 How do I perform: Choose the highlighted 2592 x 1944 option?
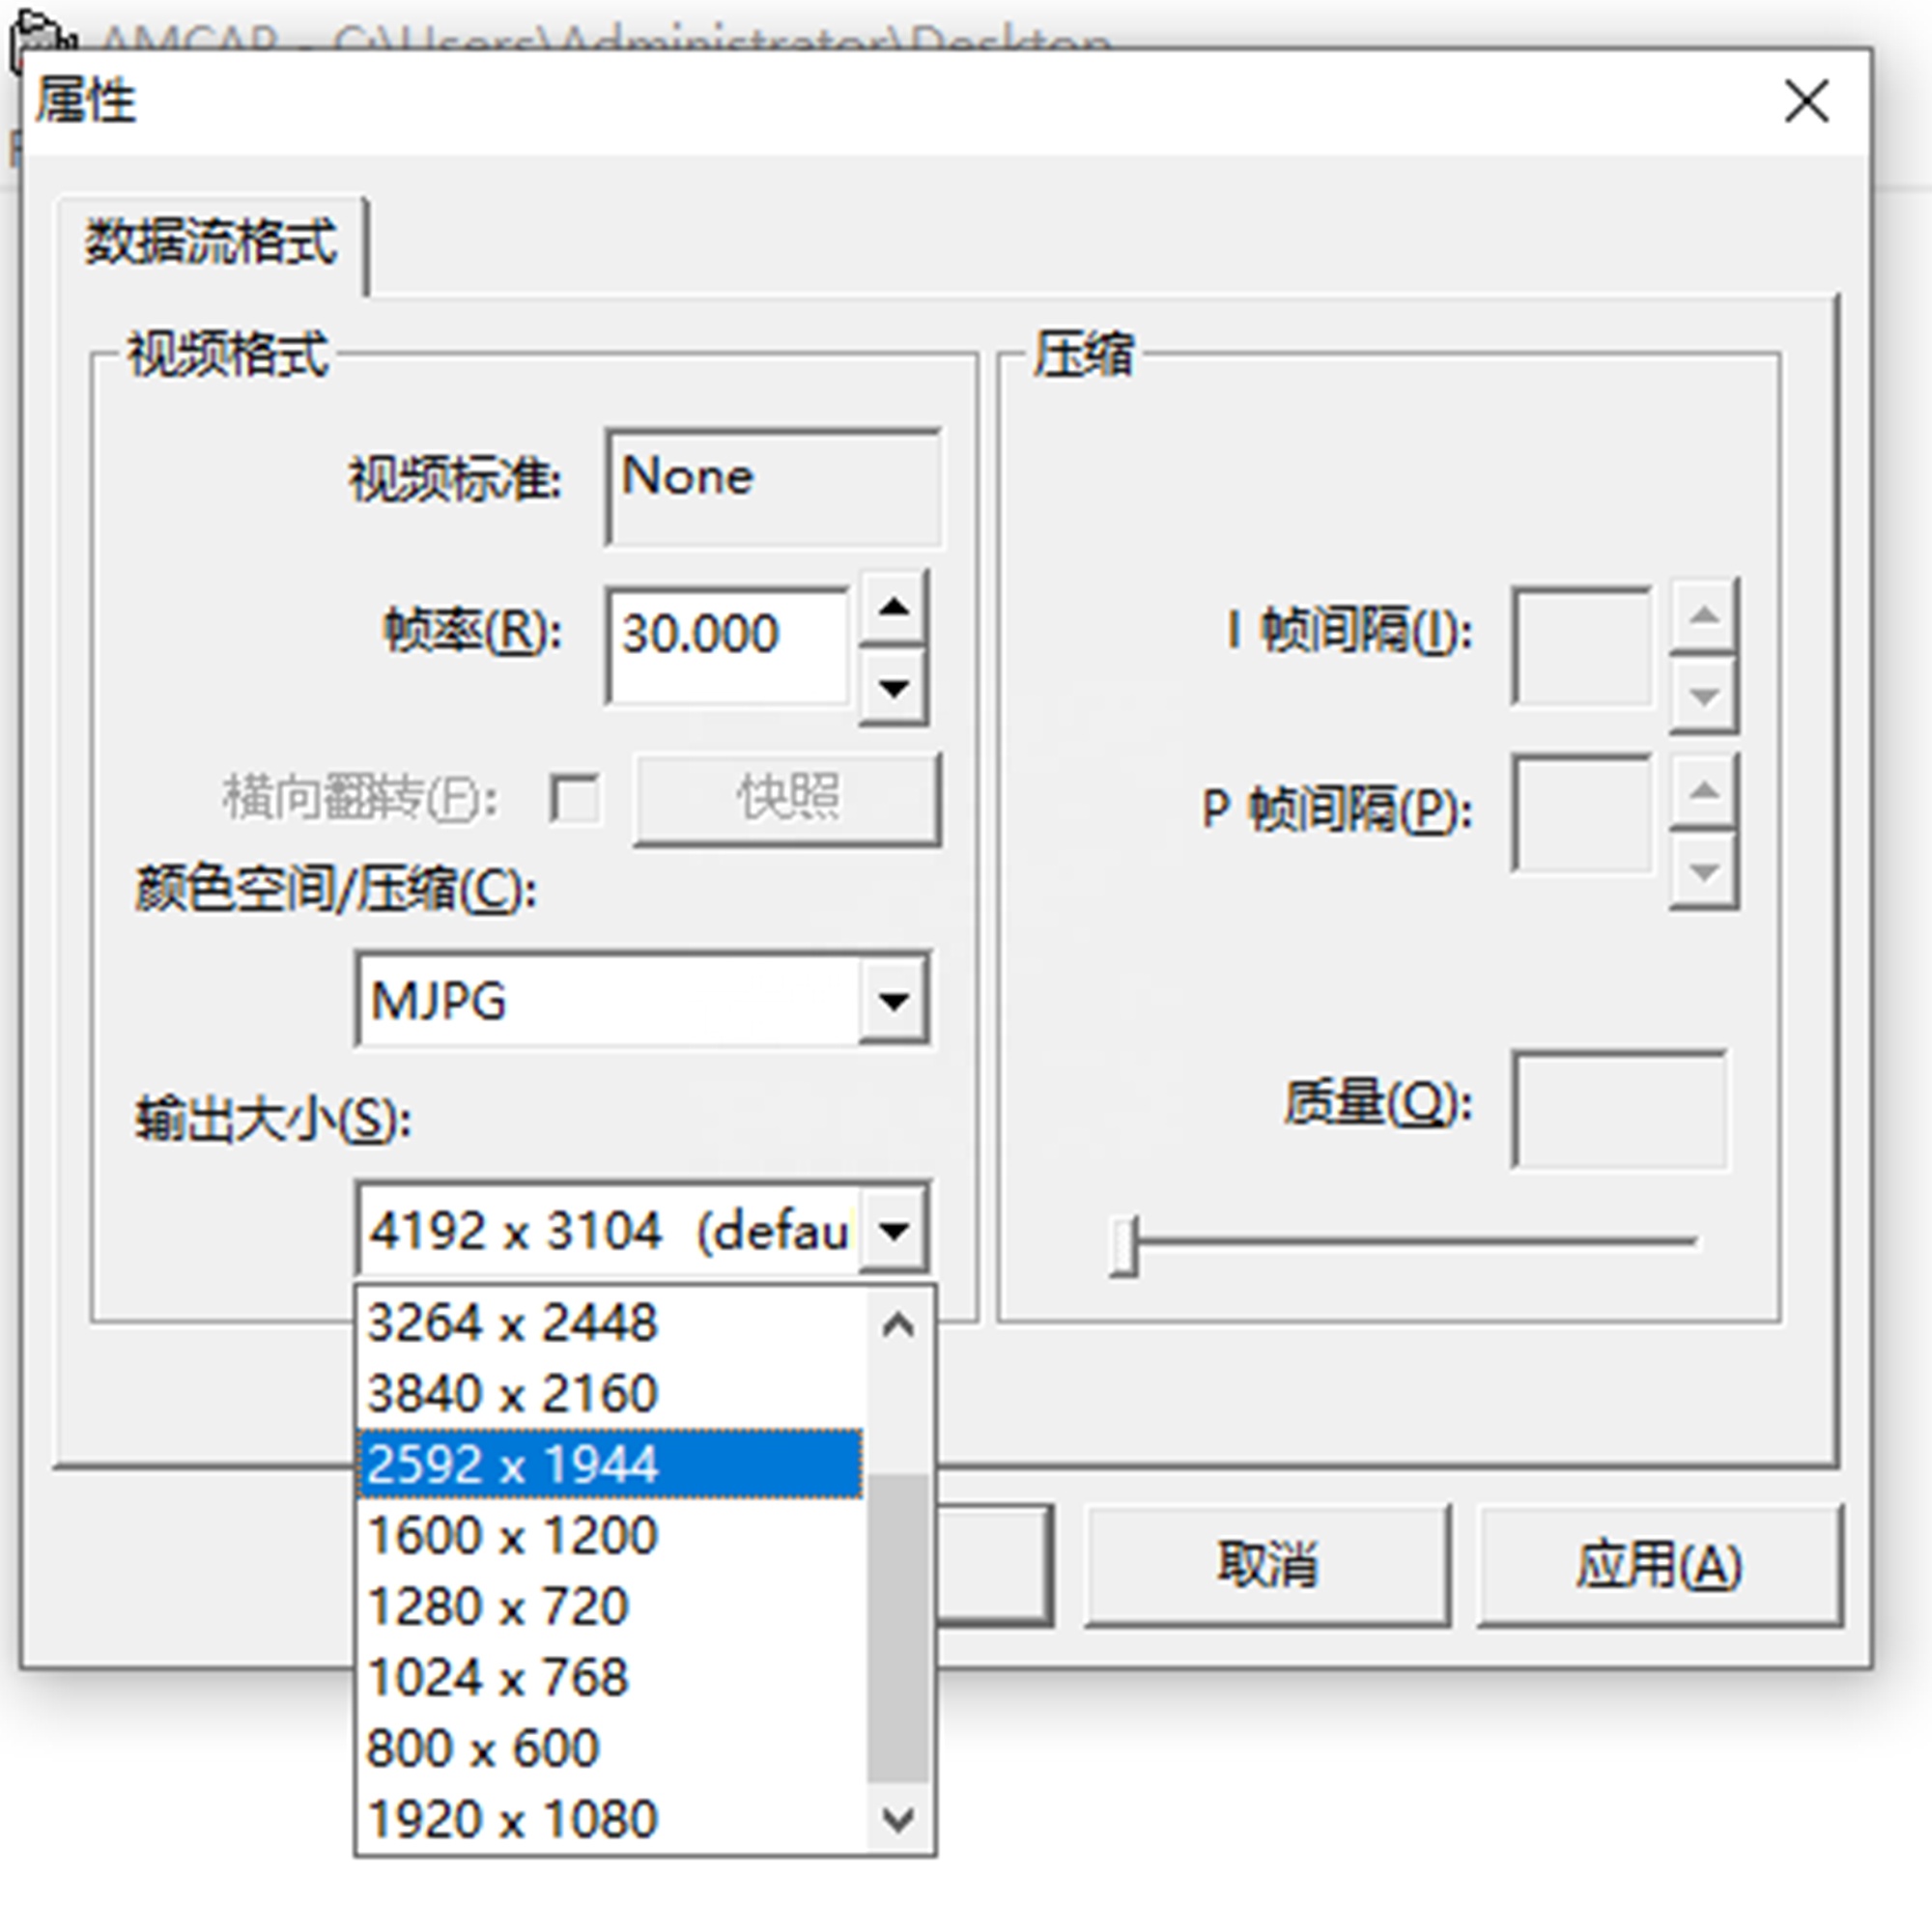pos(610,1464)
